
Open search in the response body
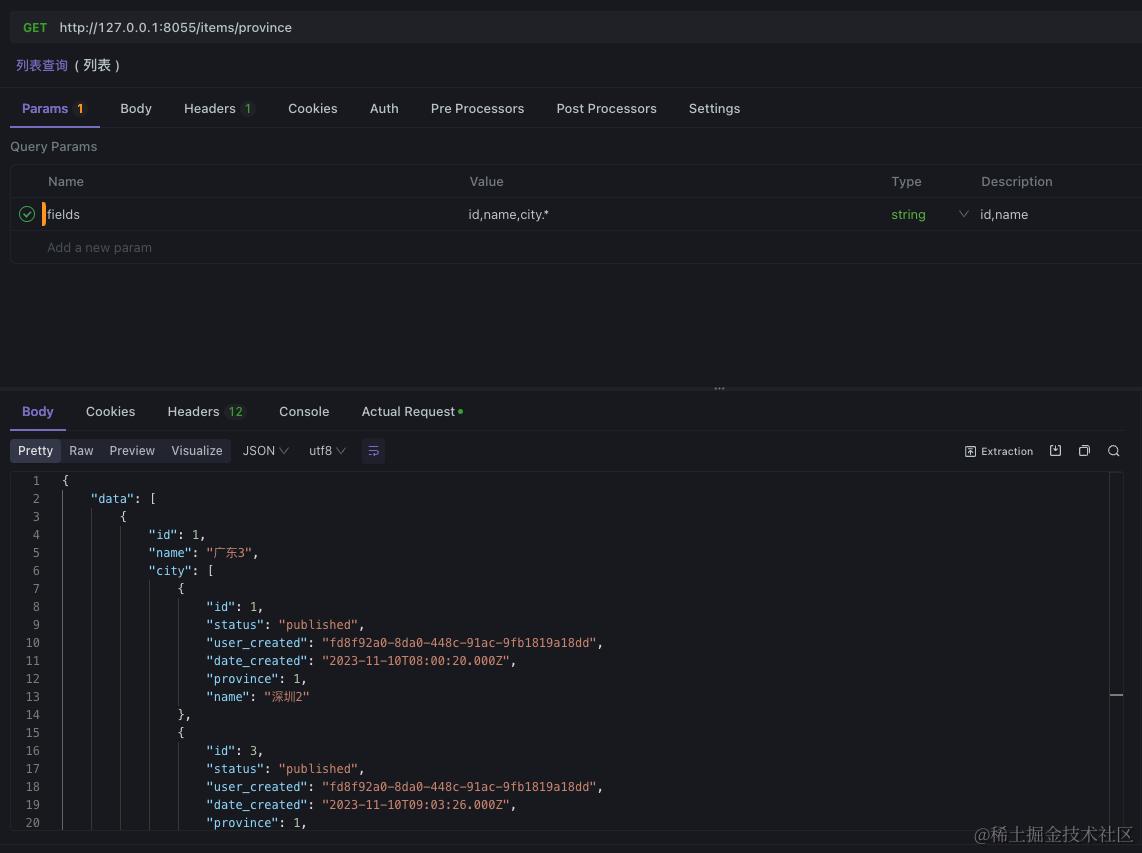(x=1114, y=451)
